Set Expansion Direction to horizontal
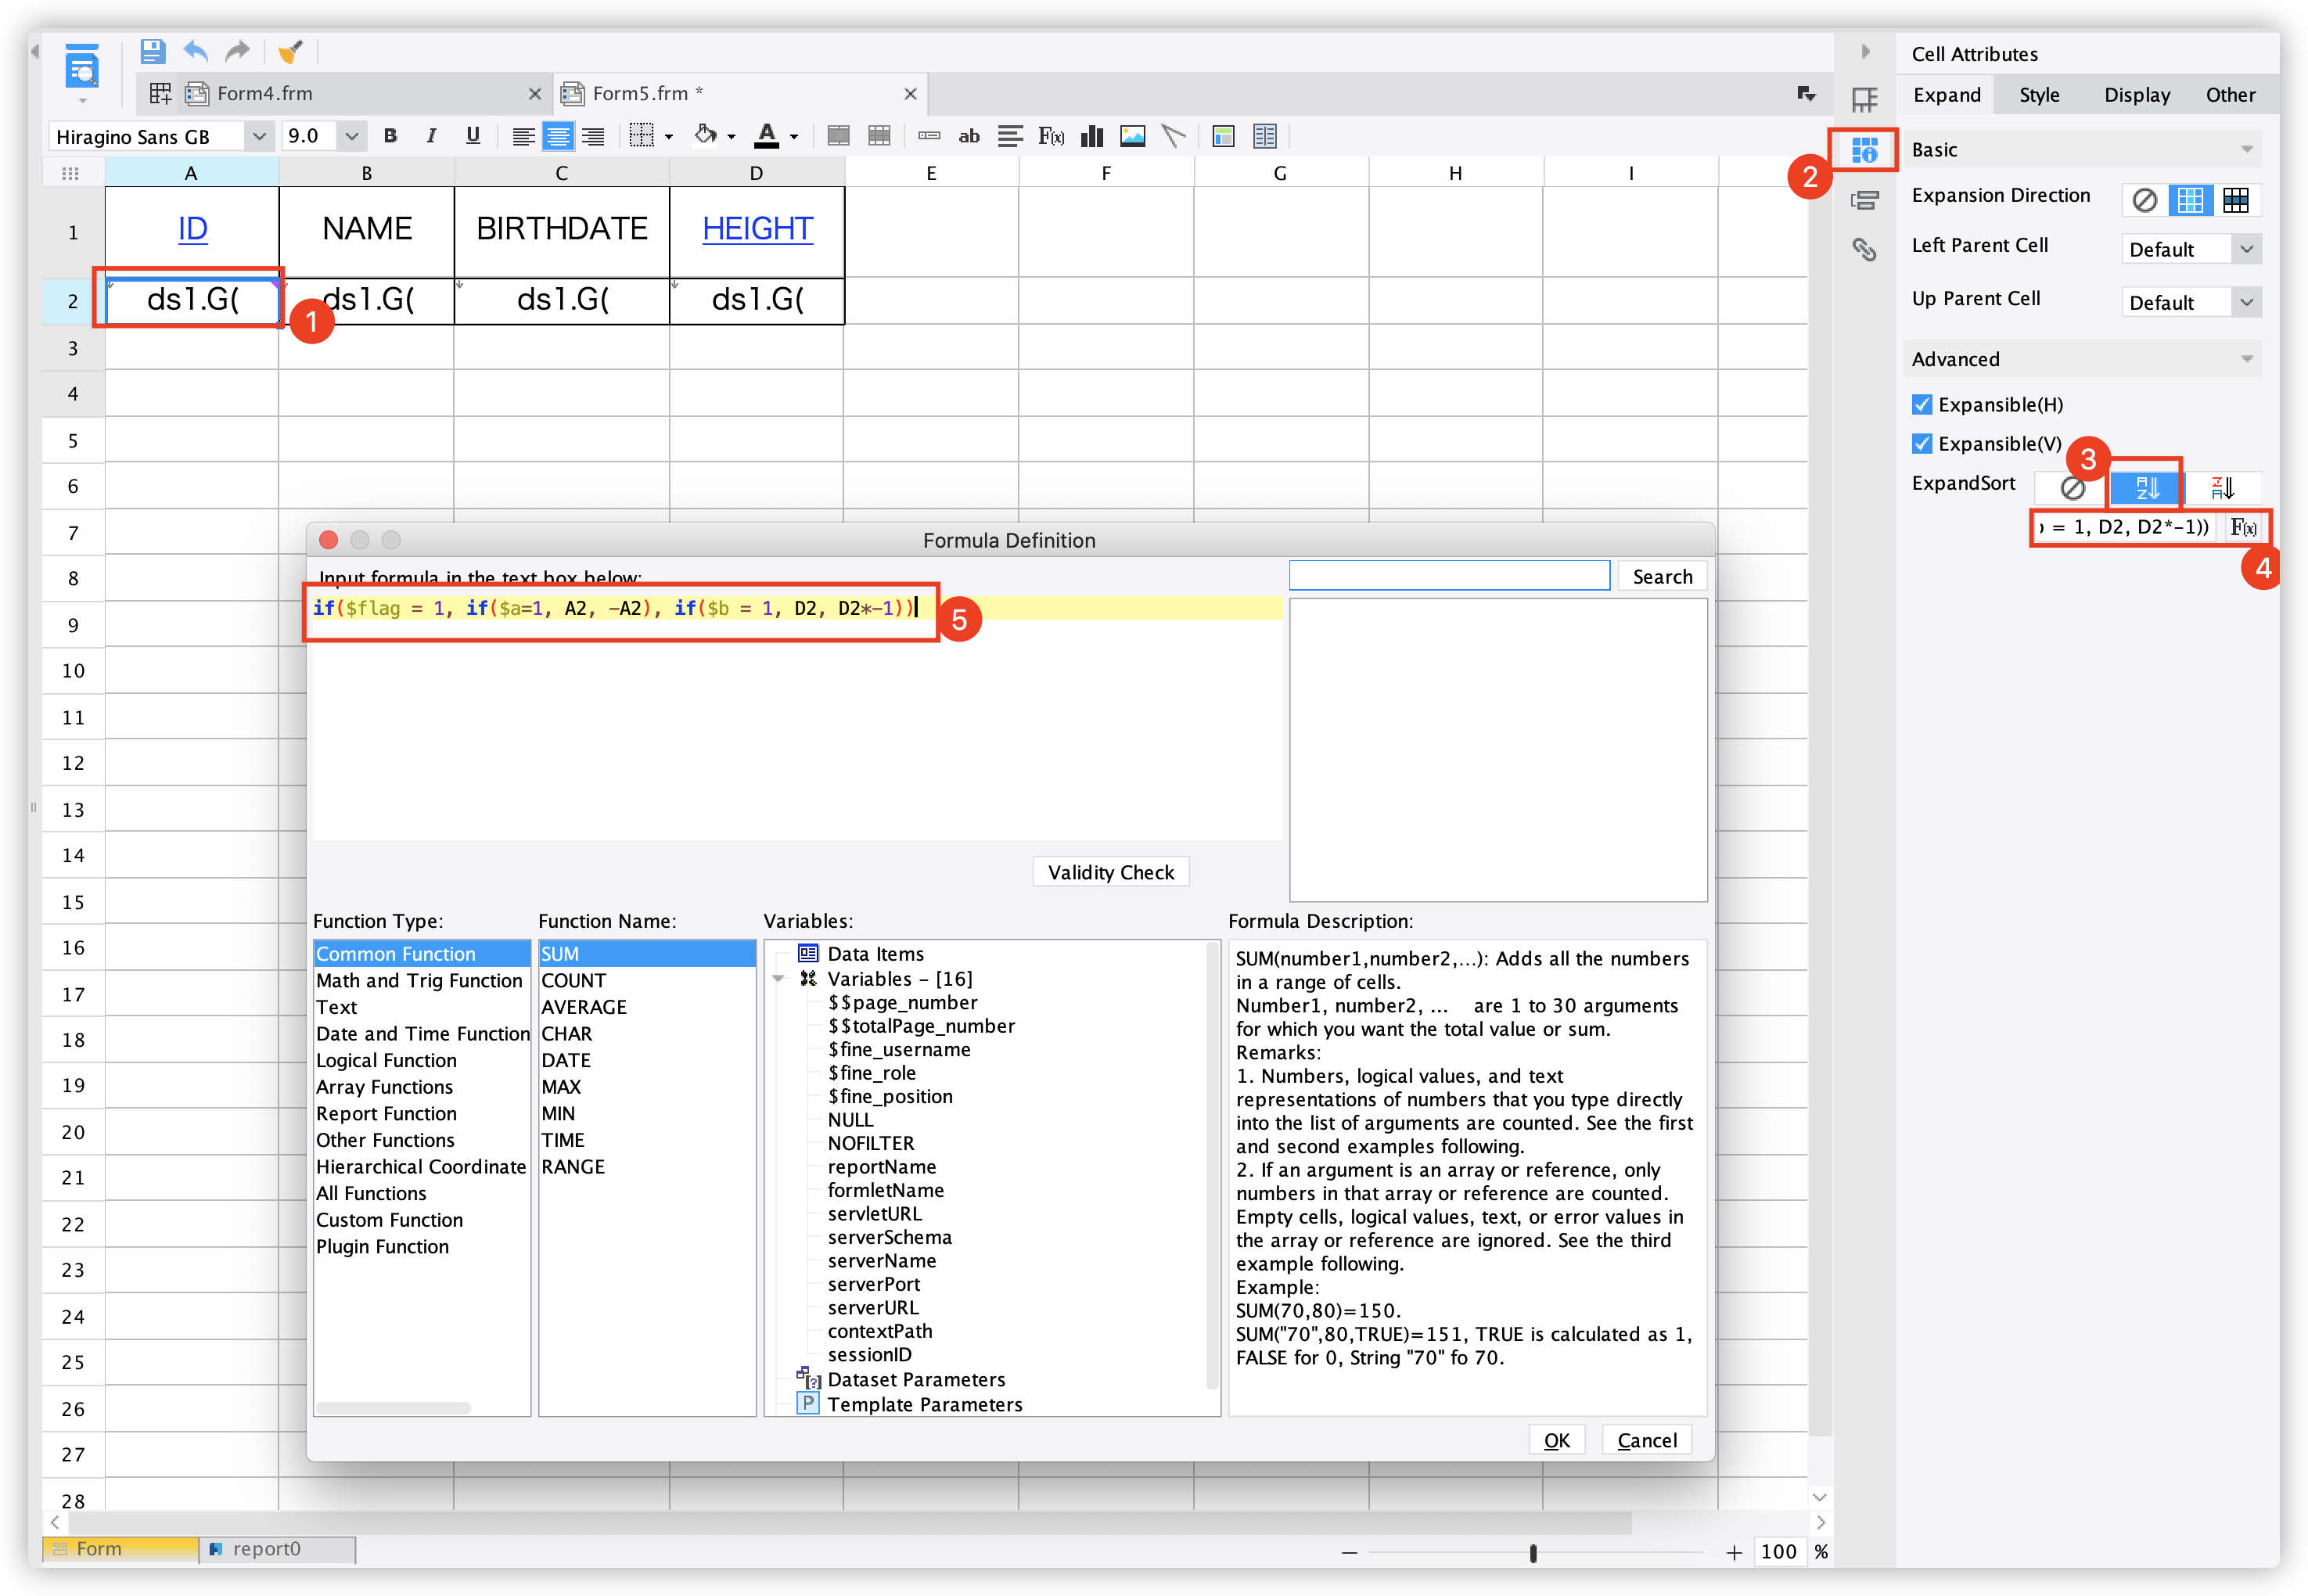The height and width of the screenshot is (1596, 2308). 2236,200
